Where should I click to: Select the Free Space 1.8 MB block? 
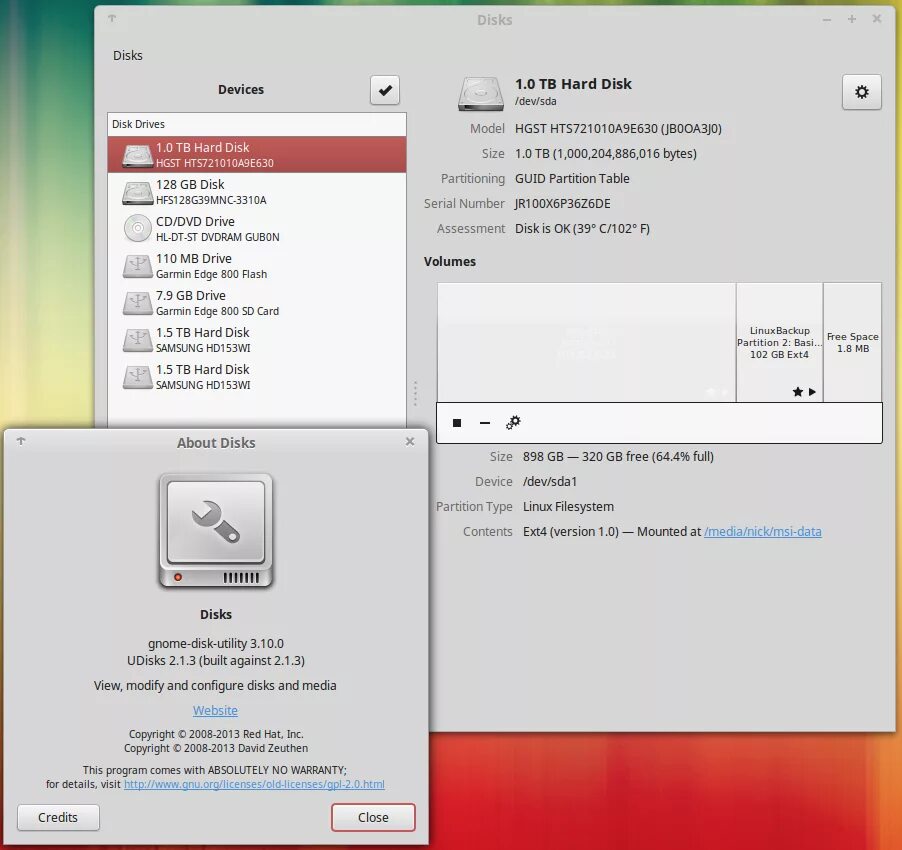(853, 342)
